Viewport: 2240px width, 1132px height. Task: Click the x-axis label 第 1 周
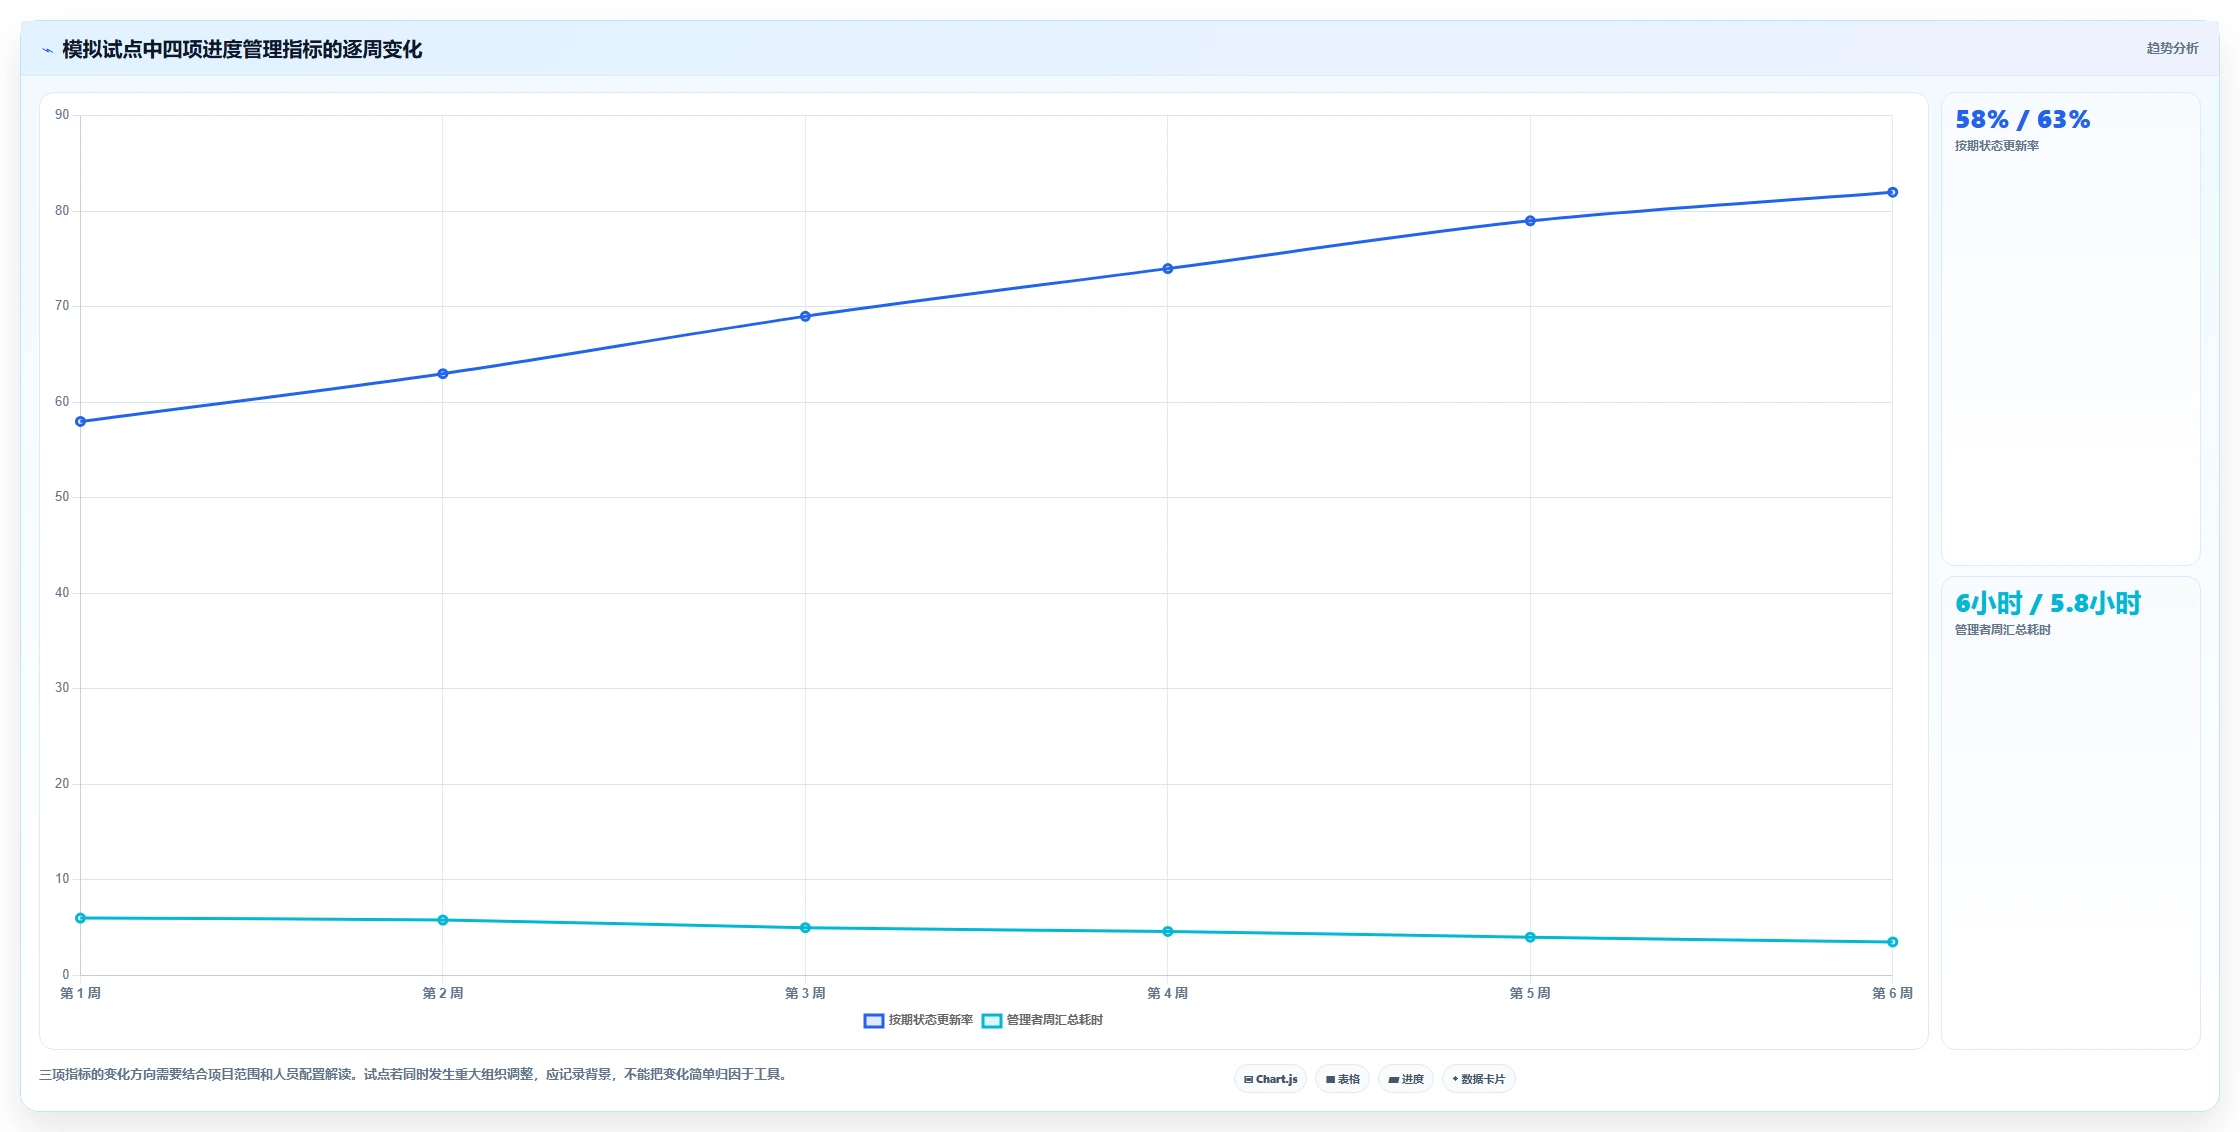81,993
